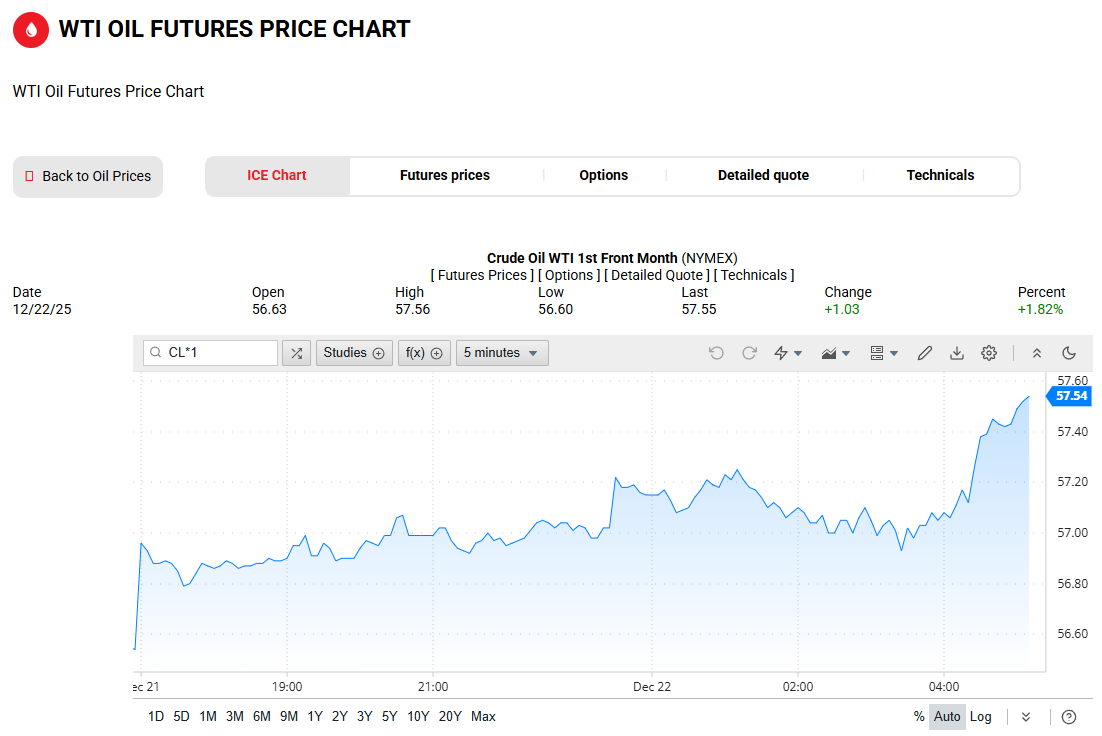
Task: Expand the chart type dropdown
Action: click(x=835, y=353)
